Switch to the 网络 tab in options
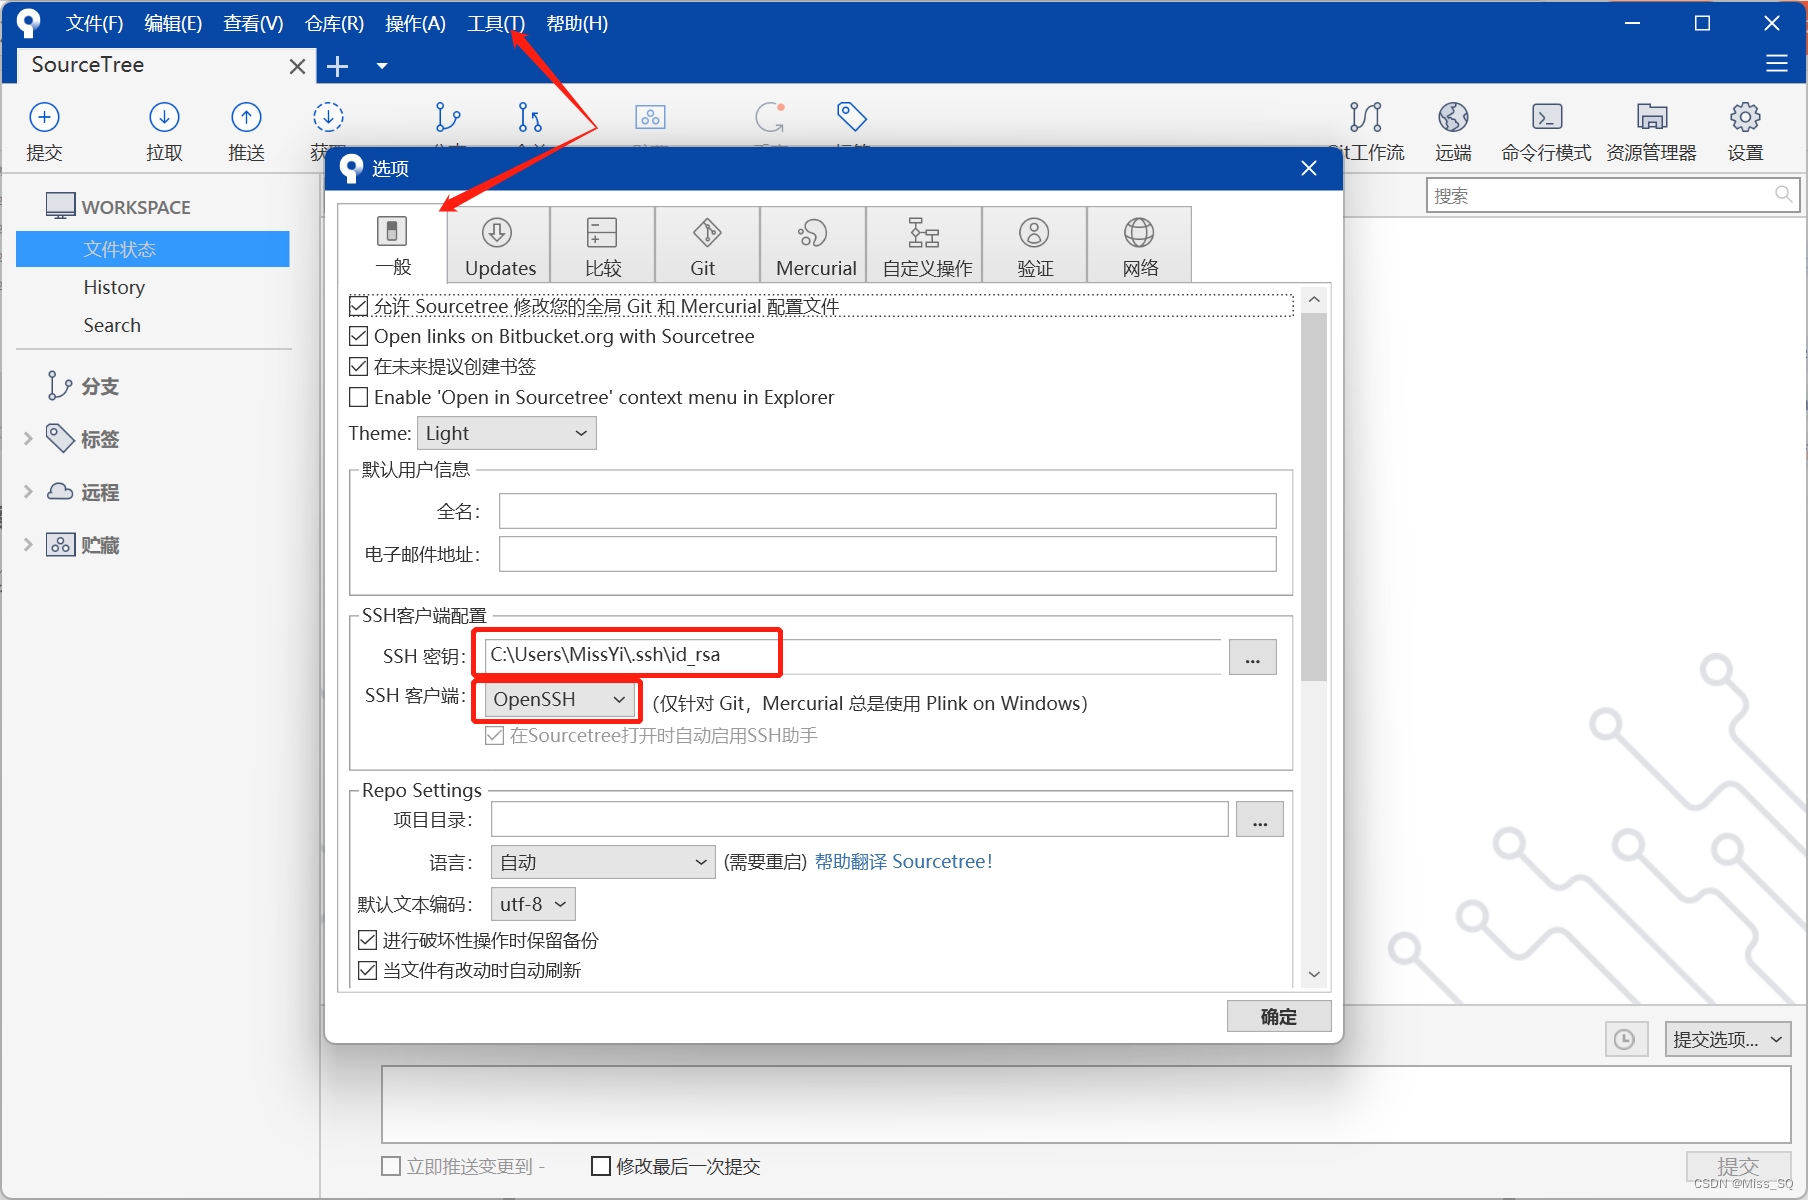The image size is (1808, 1200). click(1139, 244)
